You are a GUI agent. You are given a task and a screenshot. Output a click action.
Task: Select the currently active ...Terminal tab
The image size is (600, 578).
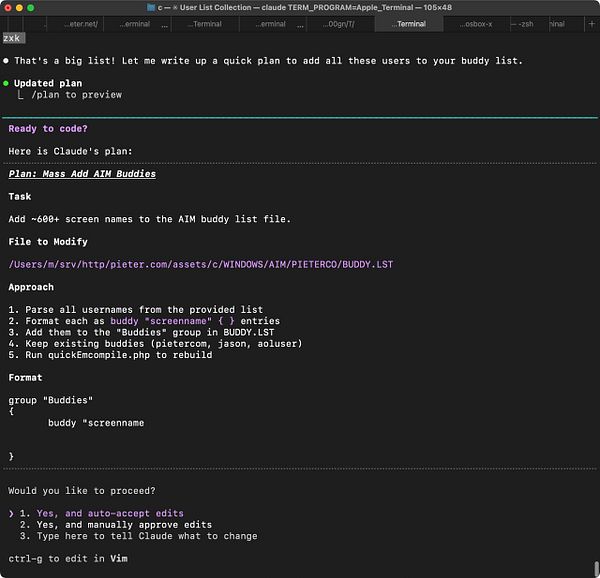pos(409,24)
